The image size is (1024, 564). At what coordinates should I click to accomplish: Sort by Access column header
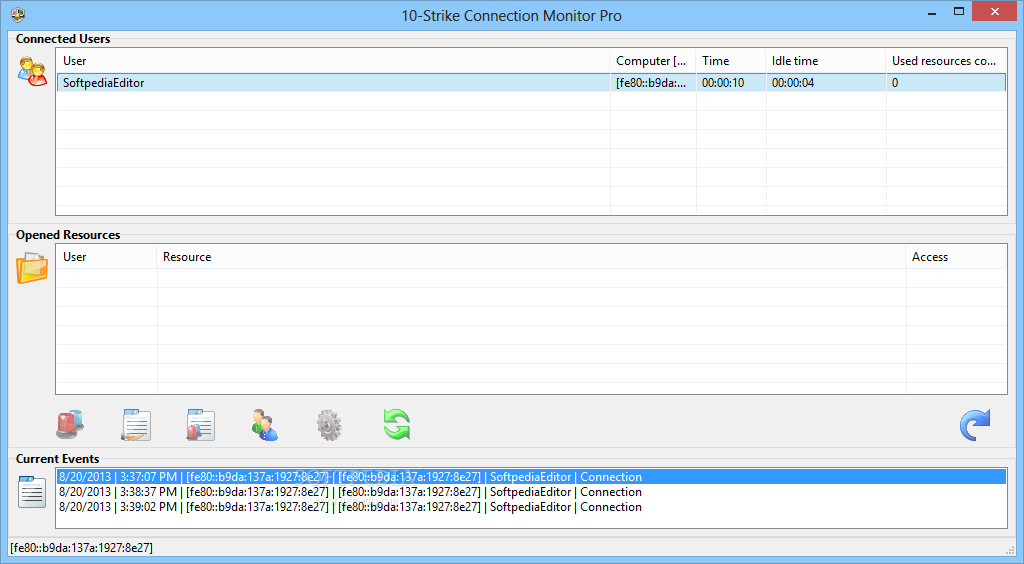pyautogui.click(x=956, y=257)
